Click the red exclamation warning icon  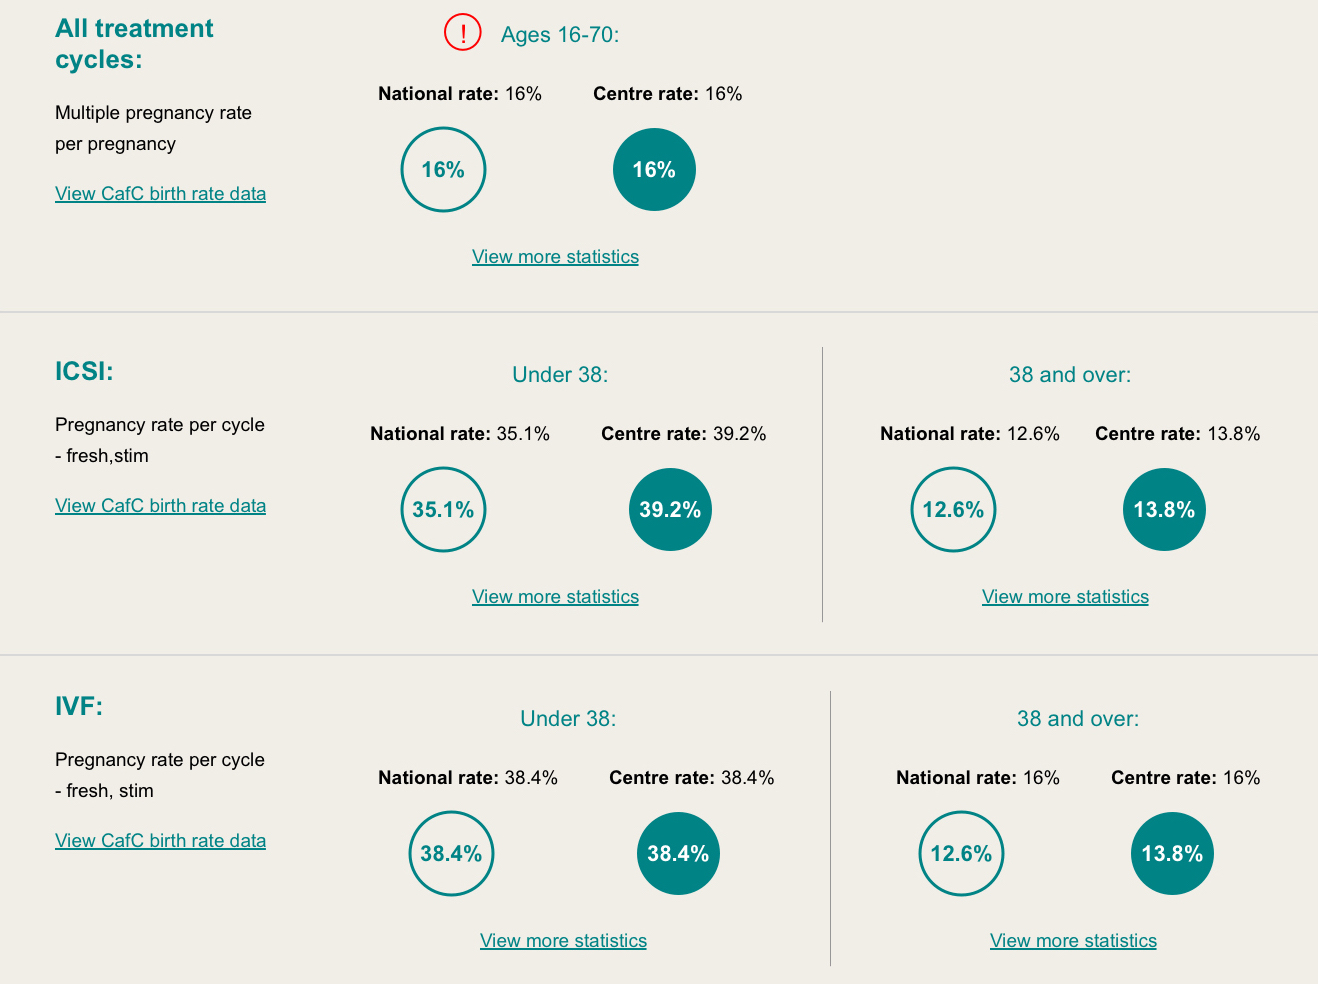(463, 33)
